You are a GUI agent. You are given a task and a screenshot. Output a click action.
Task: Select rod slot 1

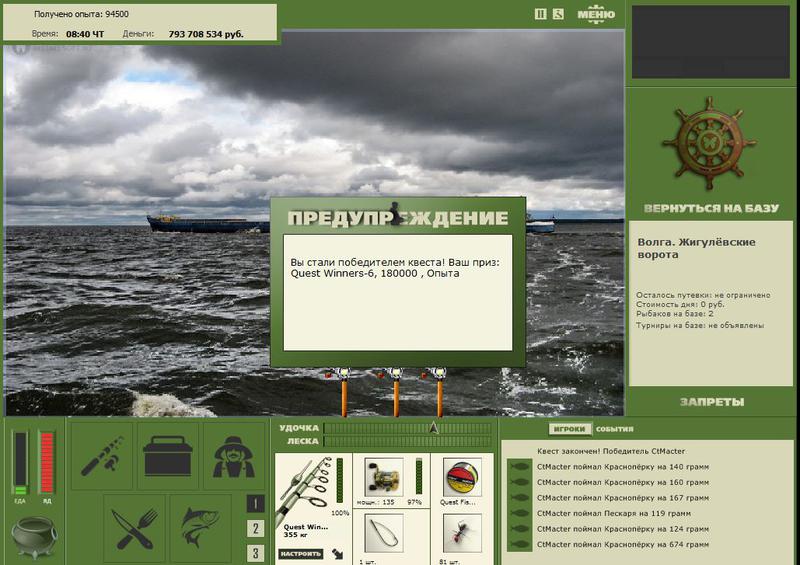tap(256, 504)
